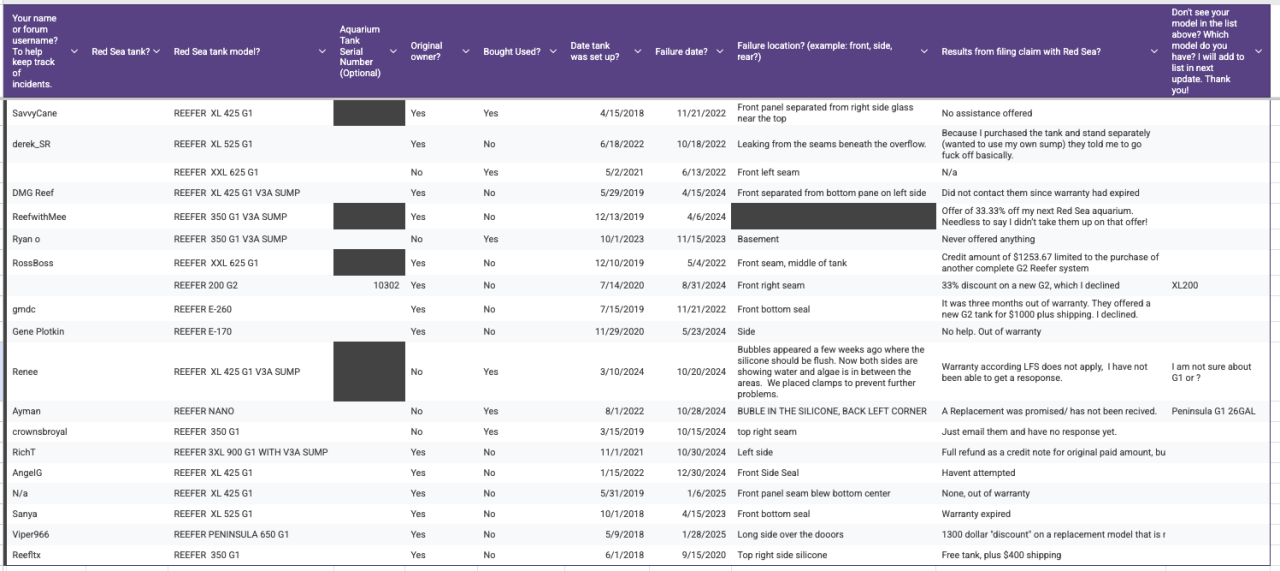Screen dimensions: 1280x571
Task: Click the "AngelG" name cell
Action: 45,472
